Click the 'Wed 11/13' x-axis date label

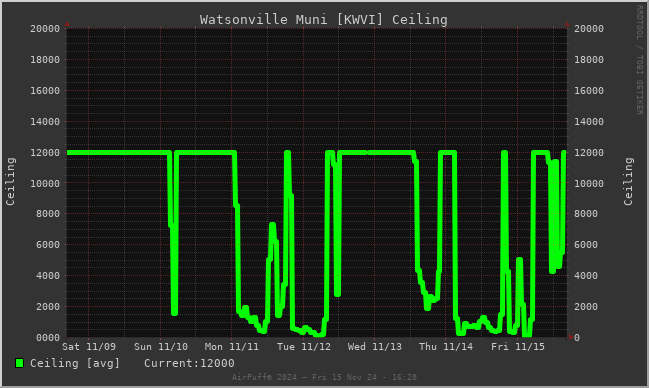click(x=375, y=347)
